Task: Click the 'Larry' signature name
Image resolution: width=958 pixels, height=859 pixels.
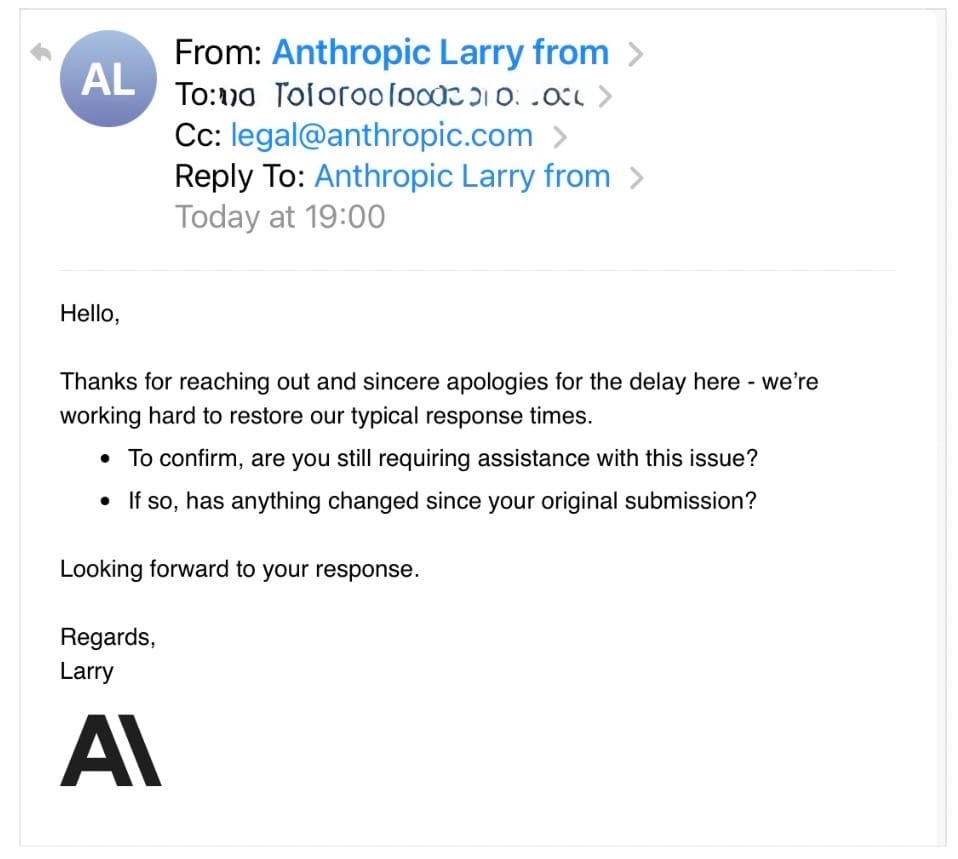Action: 87,670
